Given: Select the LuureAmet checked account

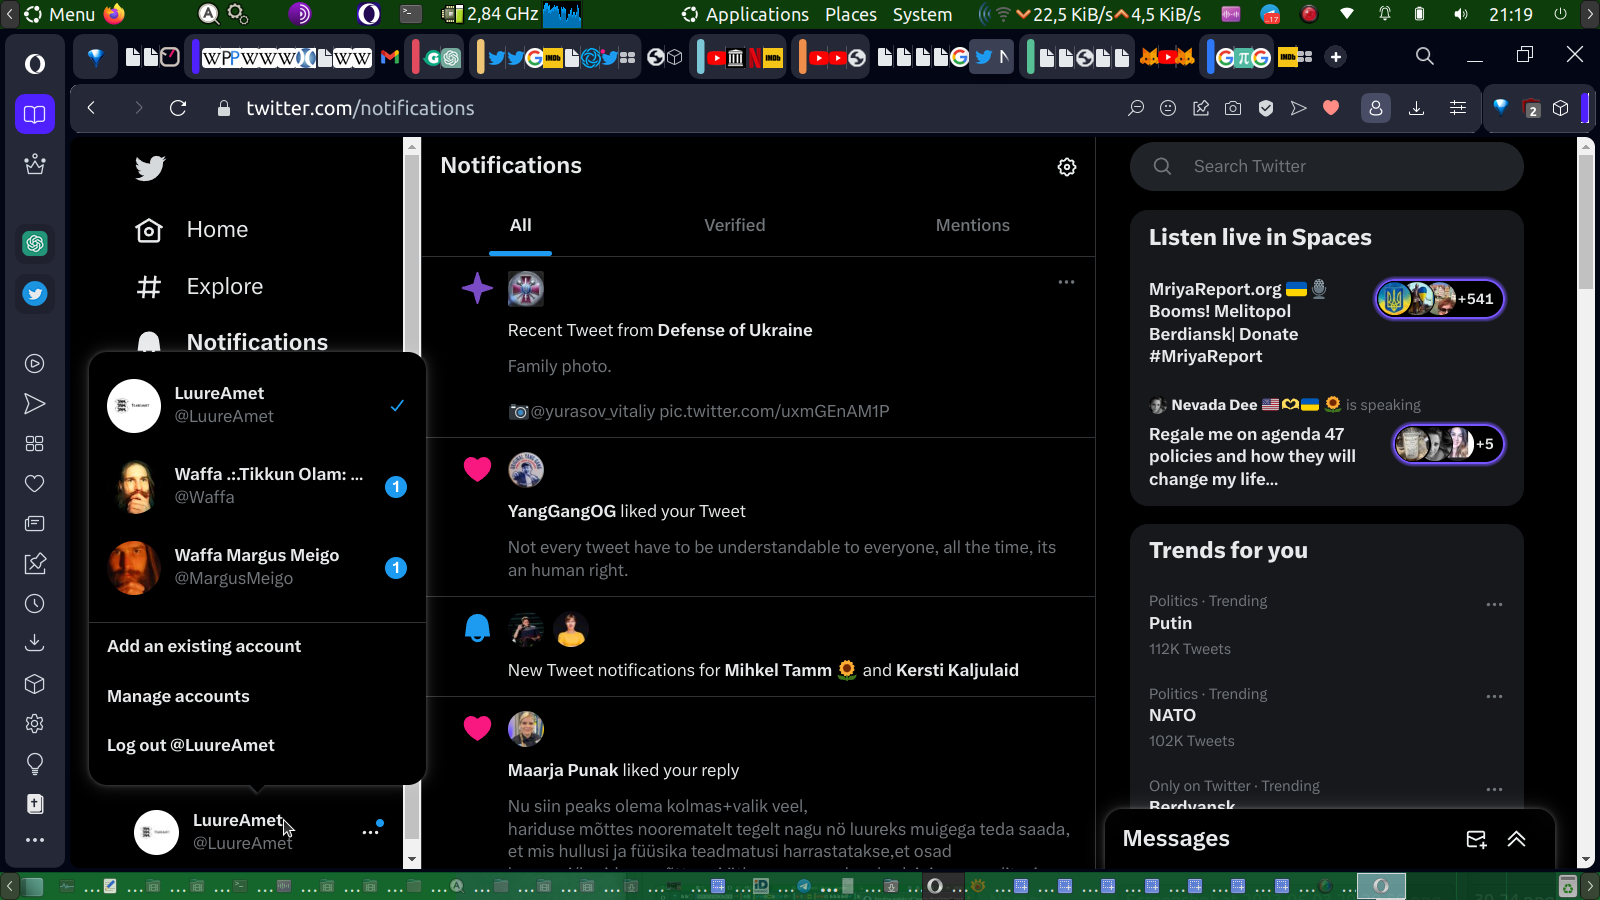Looking at the screenshot, I should coord(257,405).
